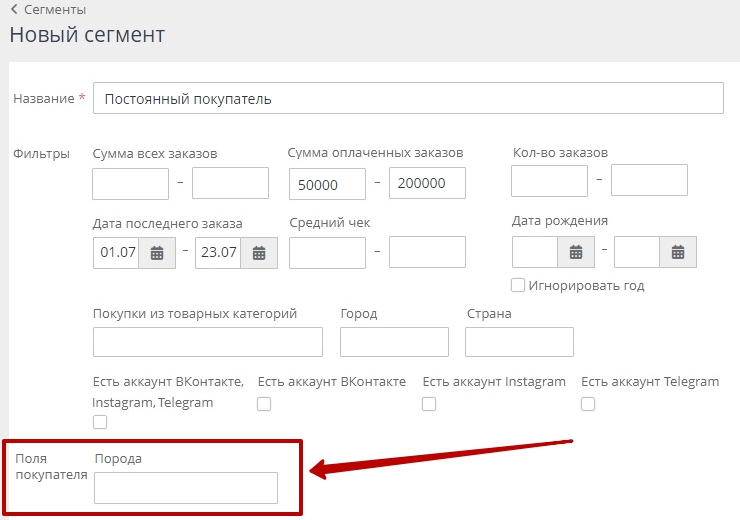Open calendar for birth date start
This screenshot has height=520, width=740.
[575, 252]
